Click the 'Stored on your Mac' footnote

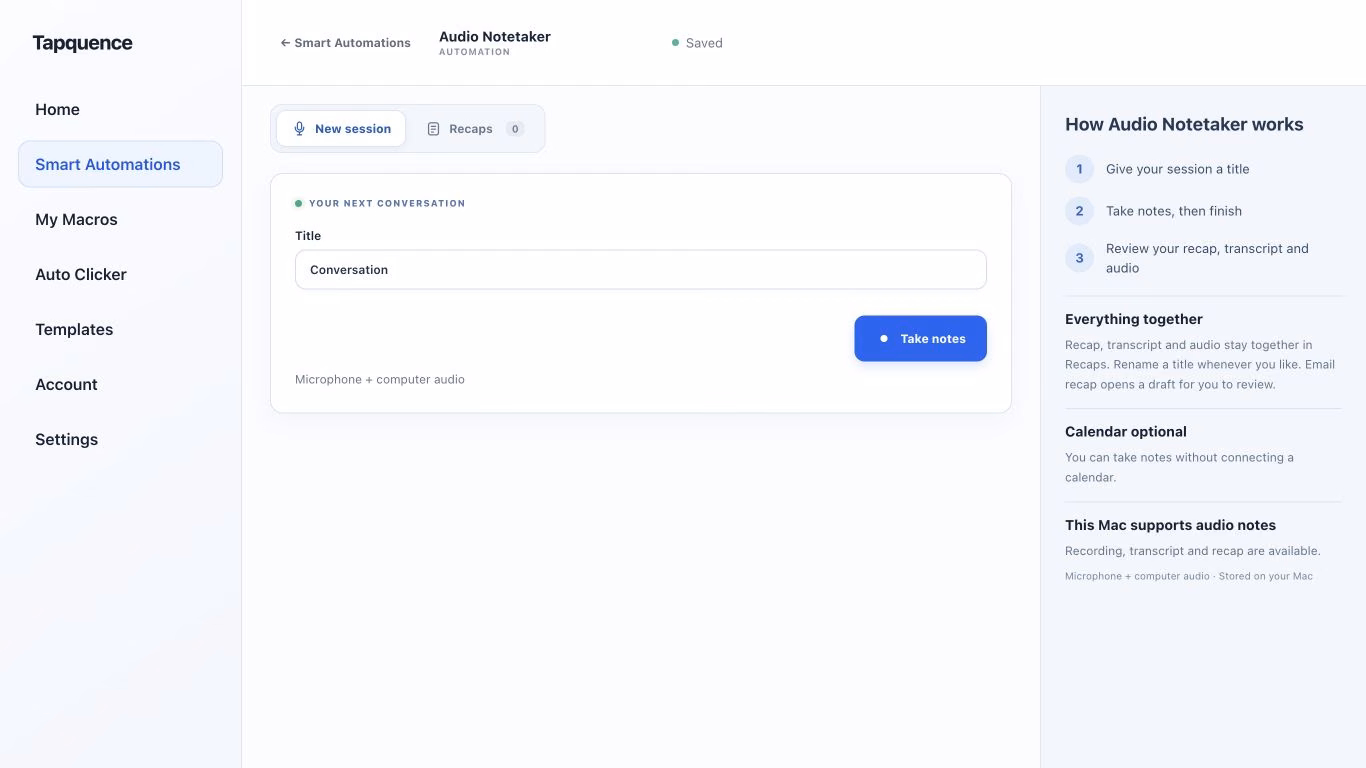(x=1266, y=576)
